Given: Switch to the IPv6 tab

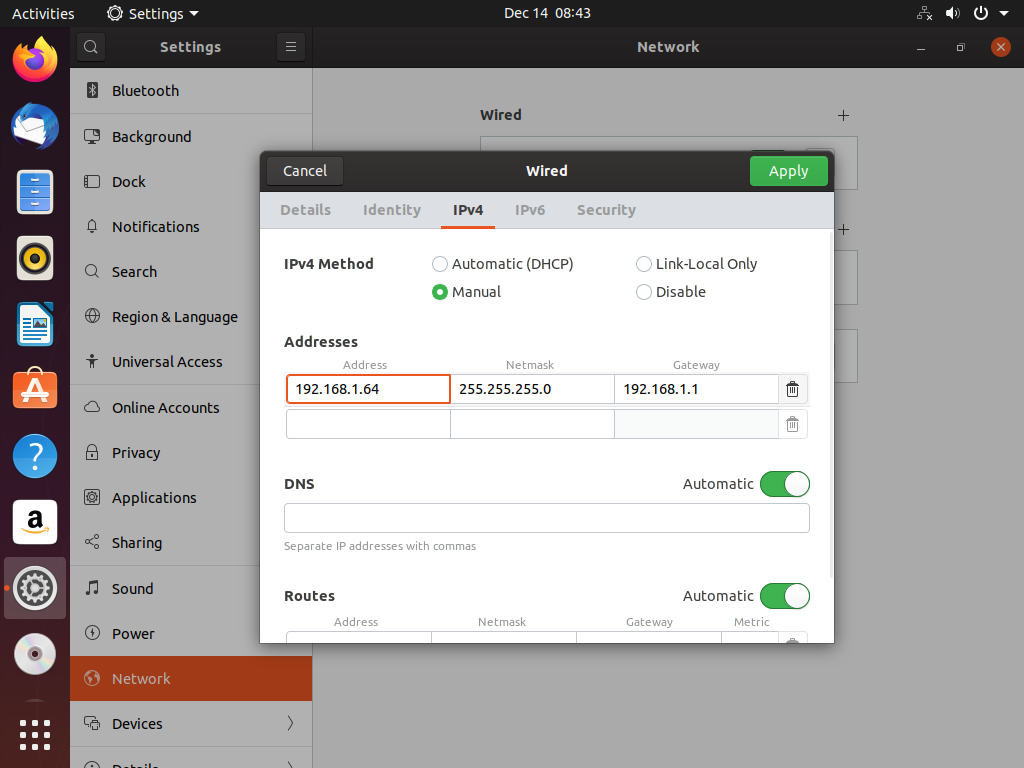Looking at the screenshot, I should (x=530, y=210).
